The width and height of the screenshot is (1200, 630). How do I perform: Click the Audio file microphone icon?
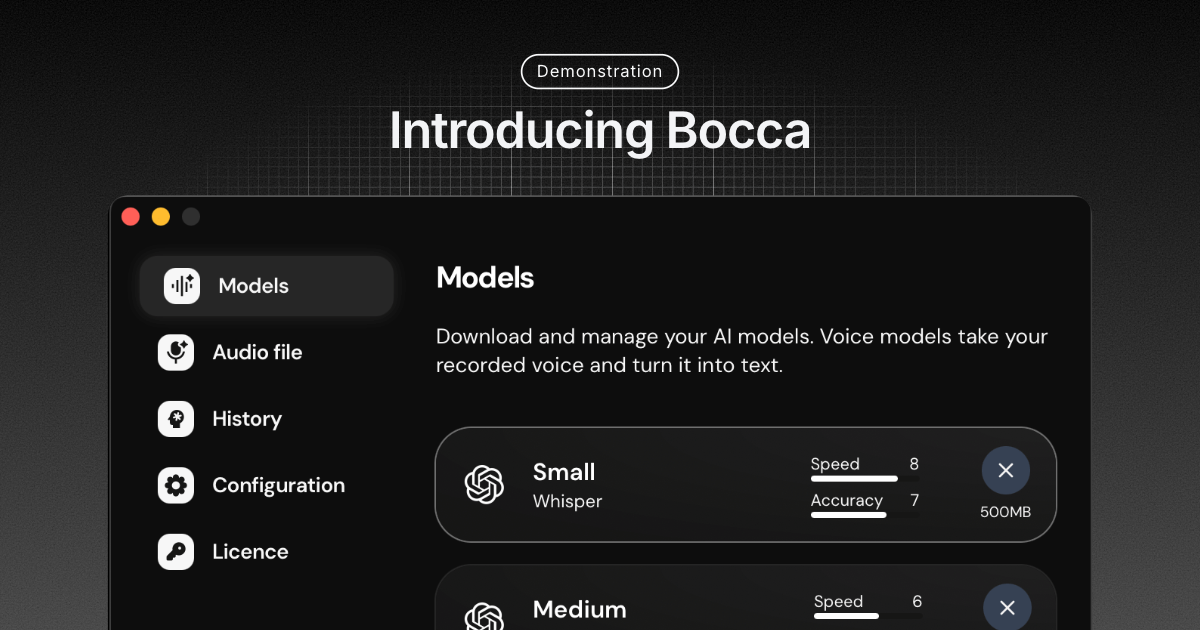click(176, 352)
